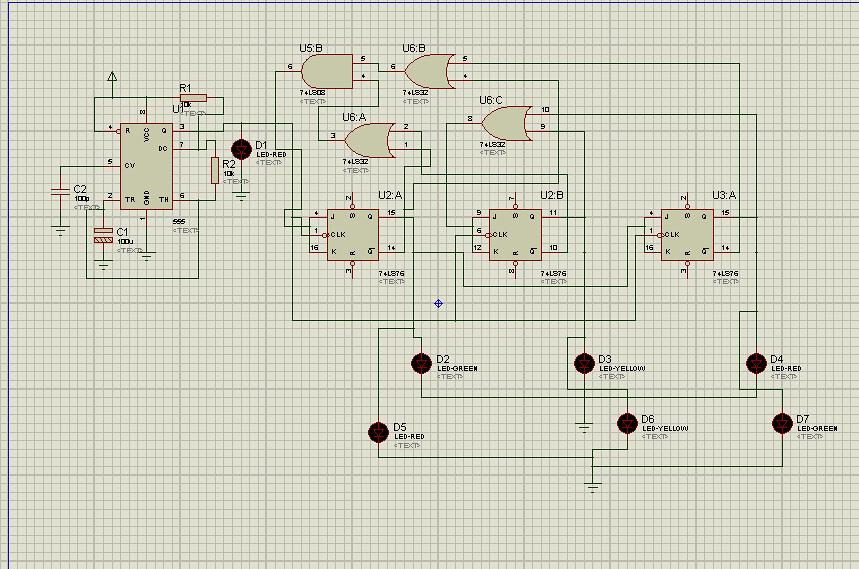Click the "U3:A" reference label
This screenshot has height=569, width=859.
(724, 196)
